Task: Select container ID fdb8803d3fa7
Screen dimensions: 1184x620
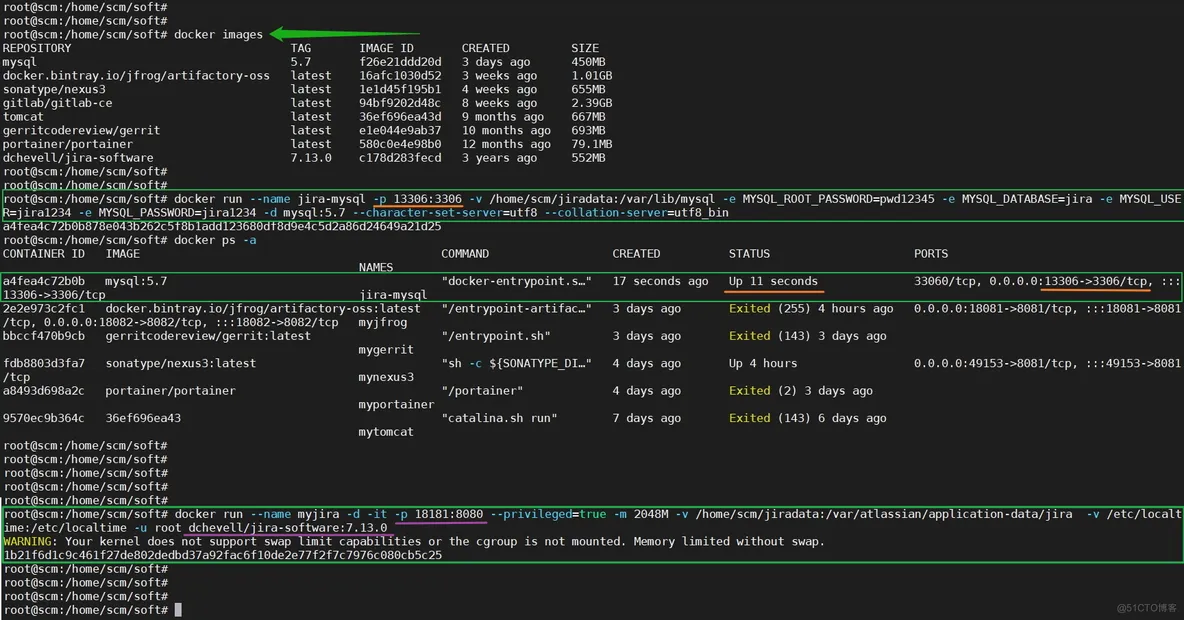Action: (x=44, y=363)
